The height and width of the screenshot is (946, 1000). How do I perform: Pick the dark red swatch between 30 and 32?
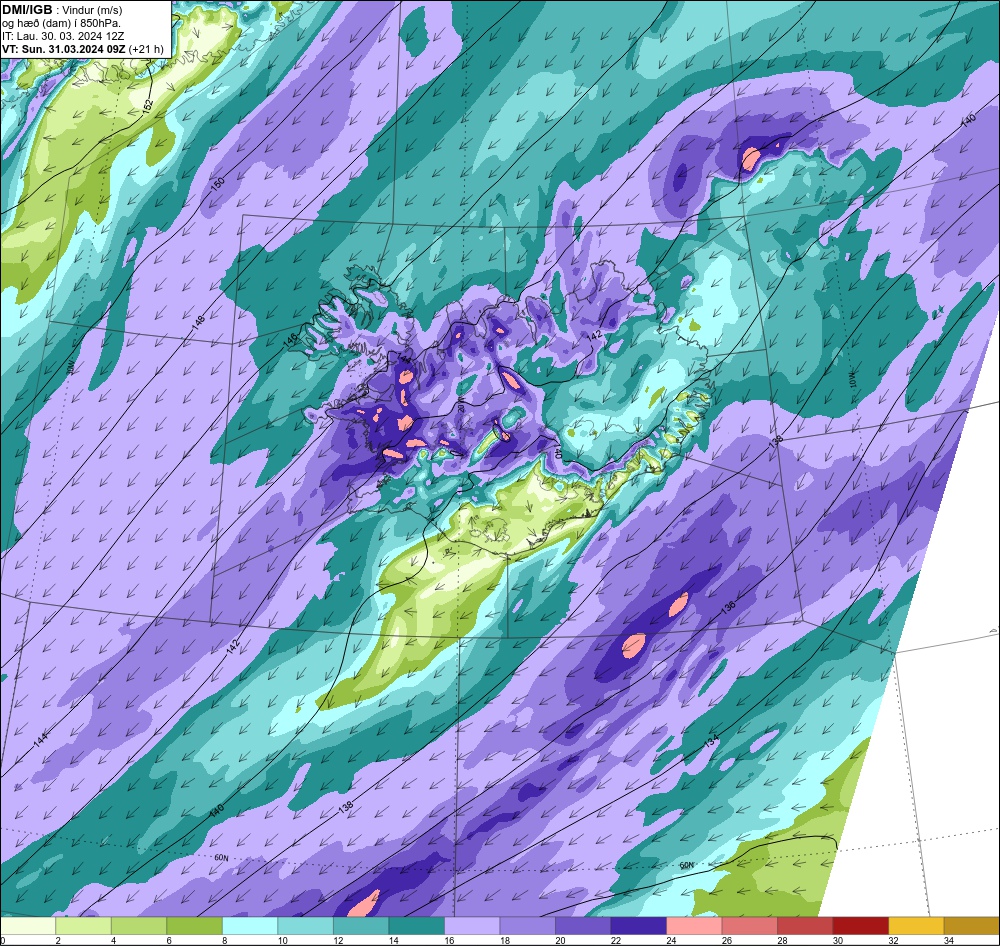[x=860, y=926]
